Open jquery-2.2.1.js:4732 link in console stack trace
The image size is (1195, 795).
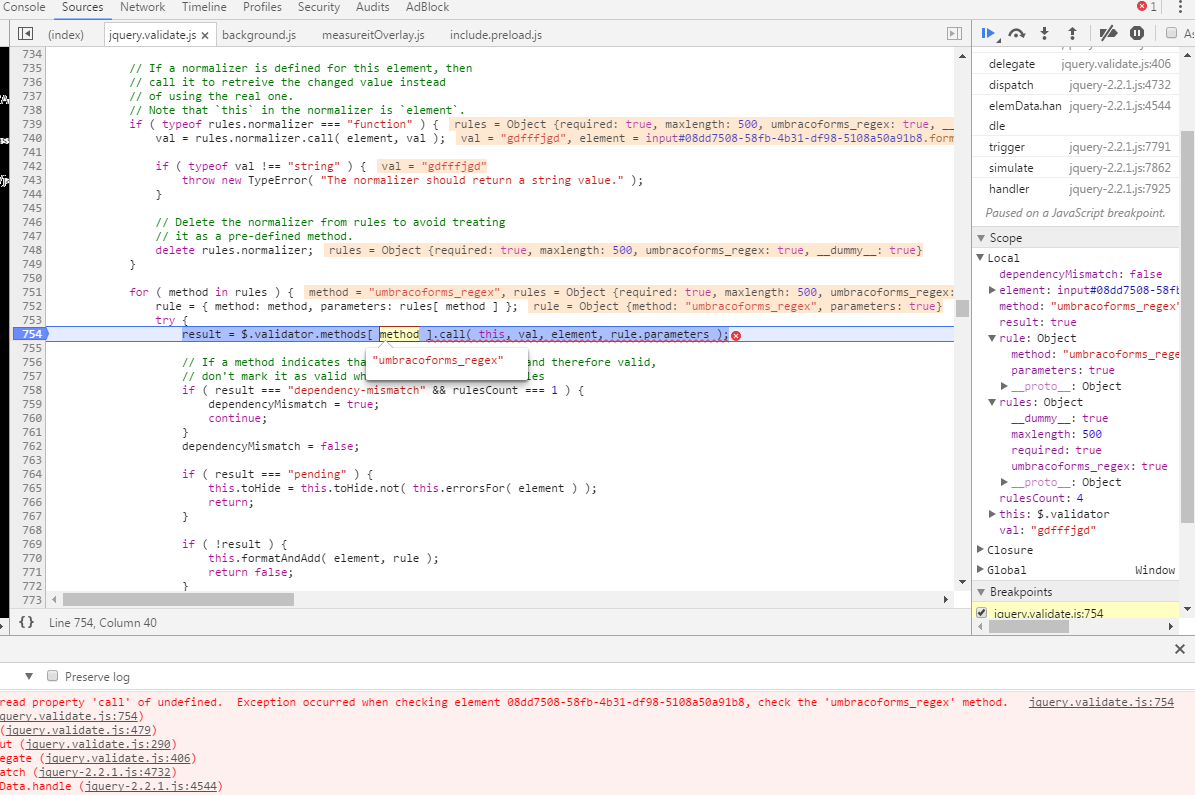[105, 772]
